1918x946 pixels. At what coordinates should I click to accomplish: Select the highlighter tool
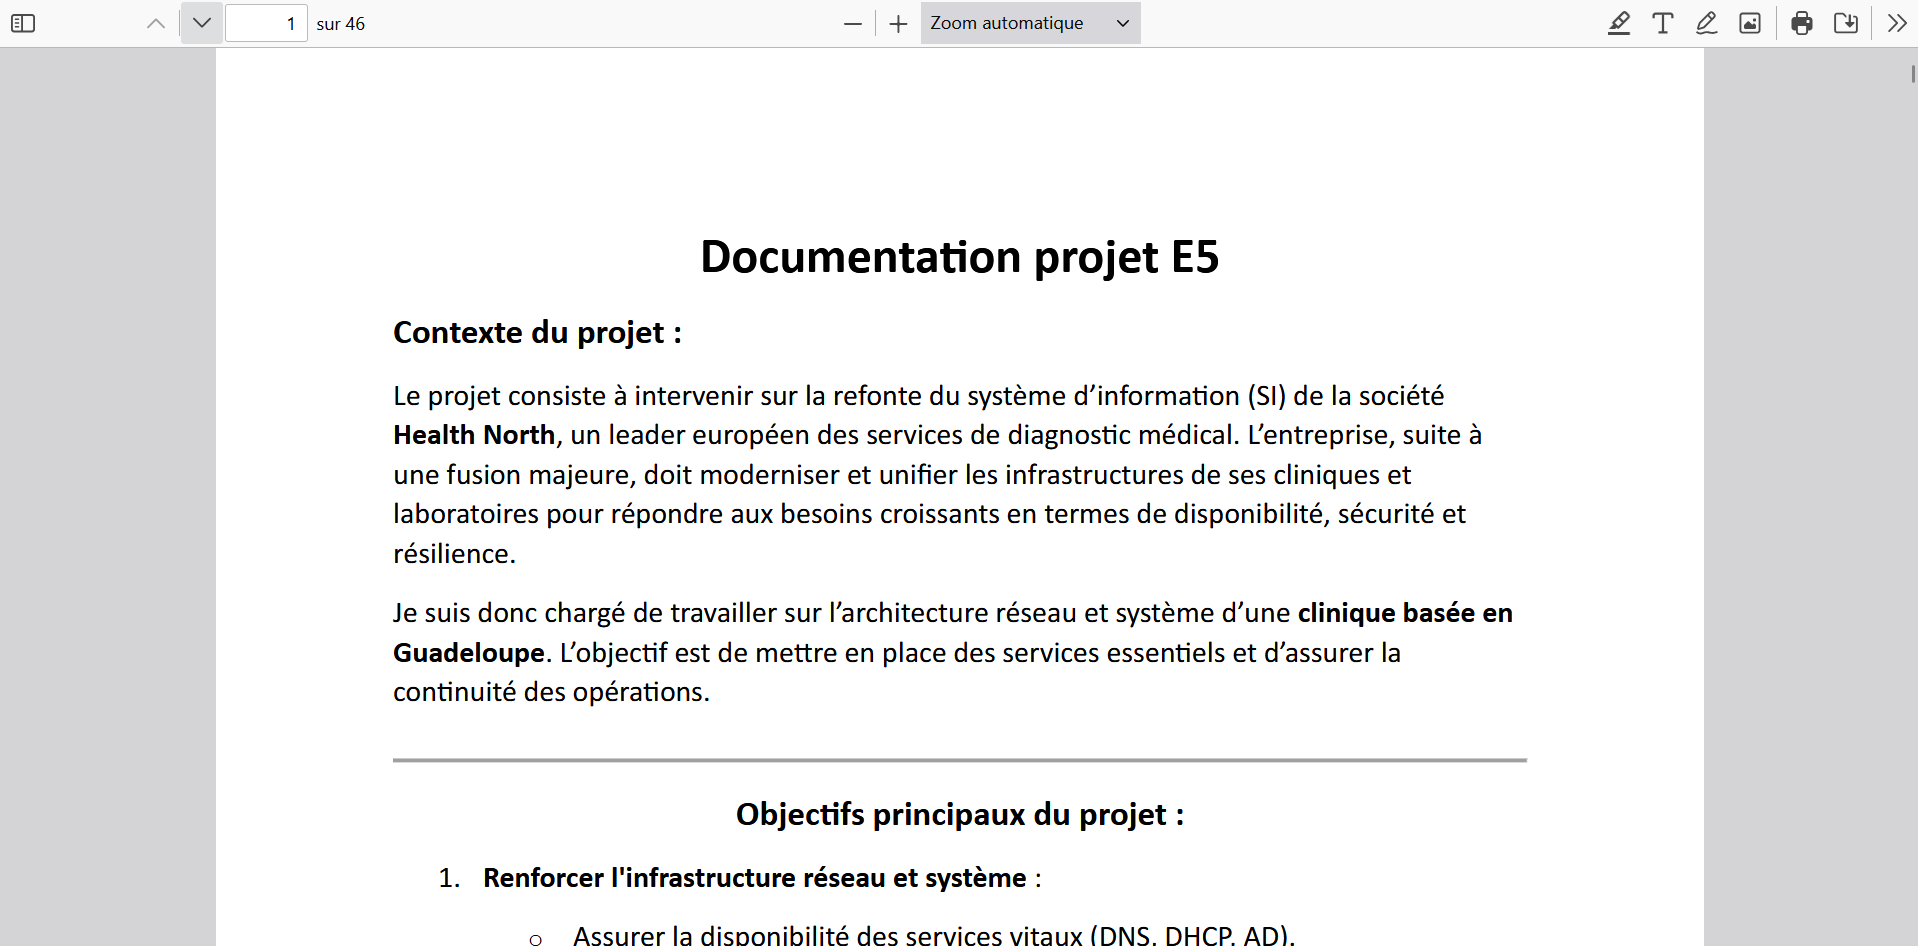click(x=1619, y=23)
